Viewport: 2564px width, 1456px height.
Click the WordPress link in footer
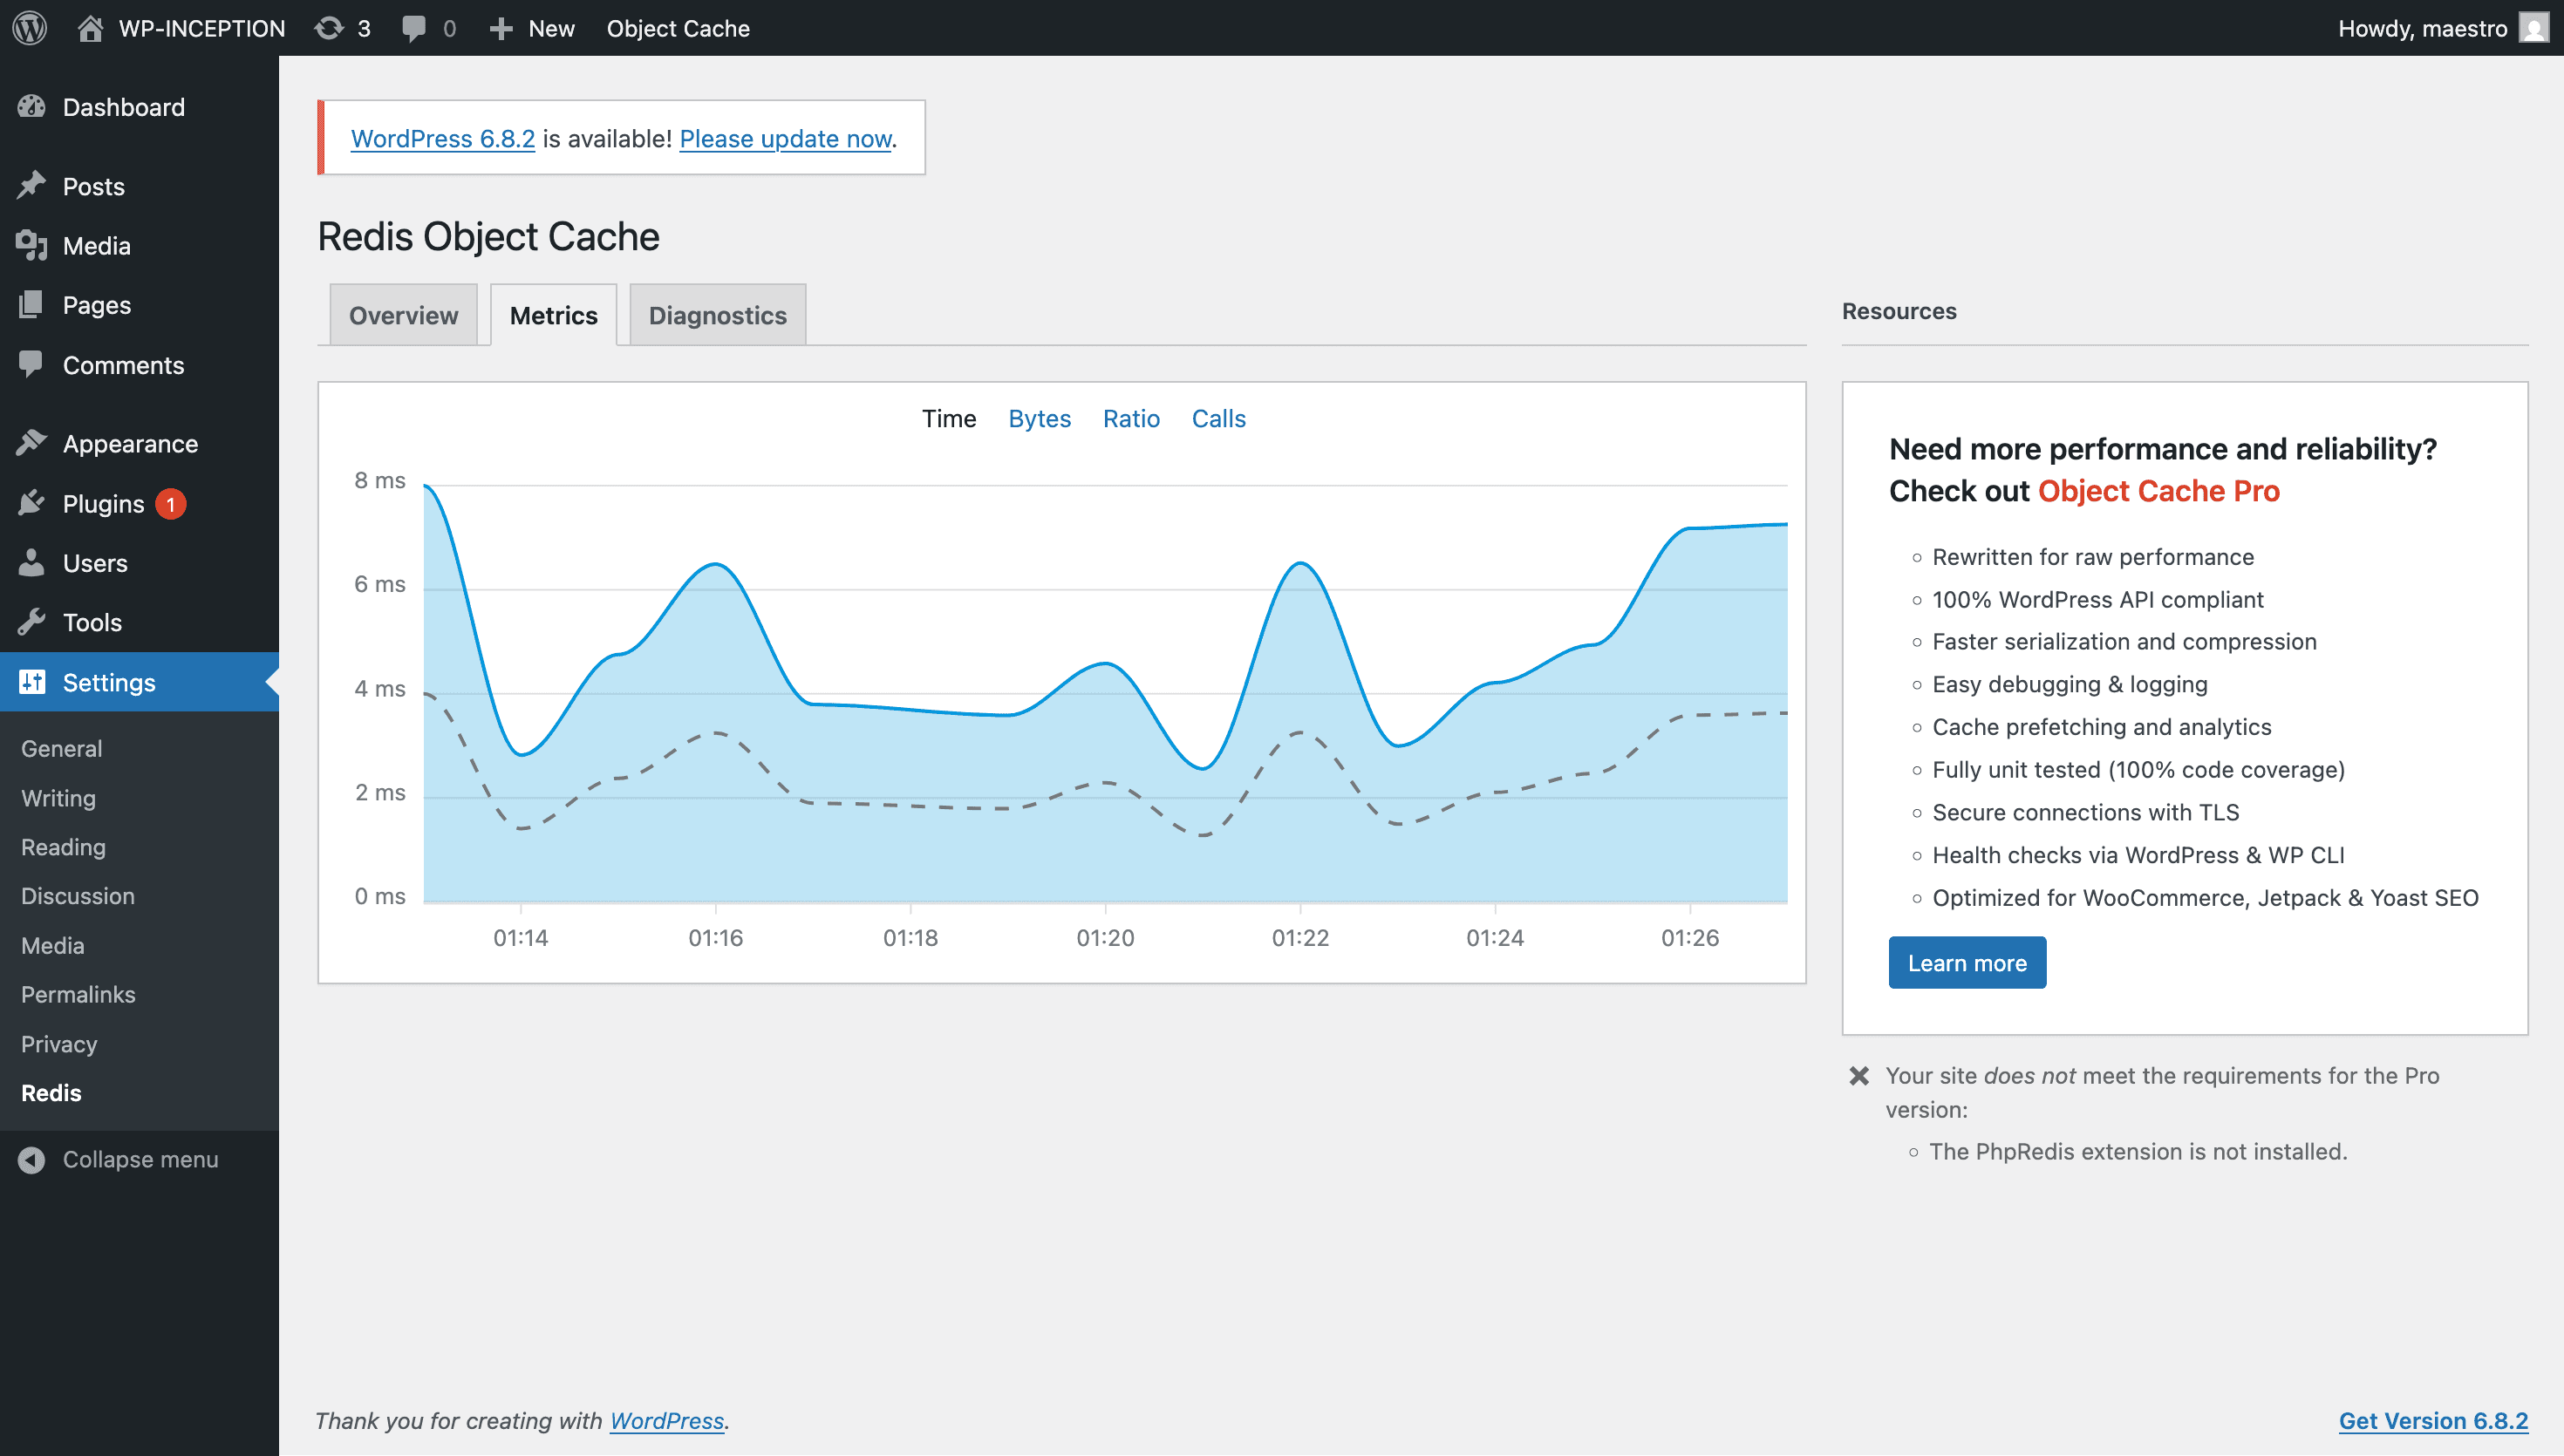tap(667, 1420)
